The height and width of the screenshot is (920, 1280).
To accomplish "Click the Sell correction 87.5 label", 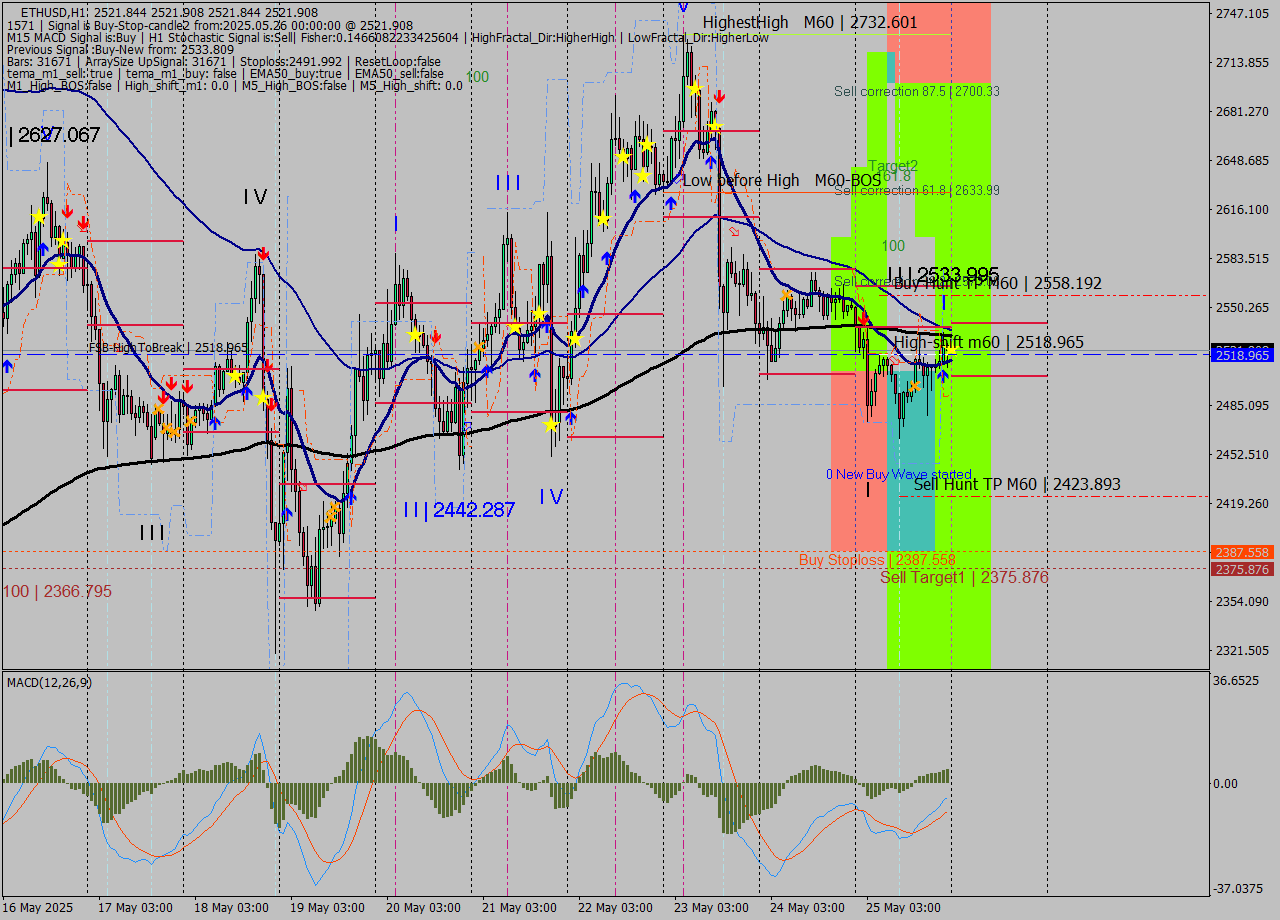I will 916,91.
